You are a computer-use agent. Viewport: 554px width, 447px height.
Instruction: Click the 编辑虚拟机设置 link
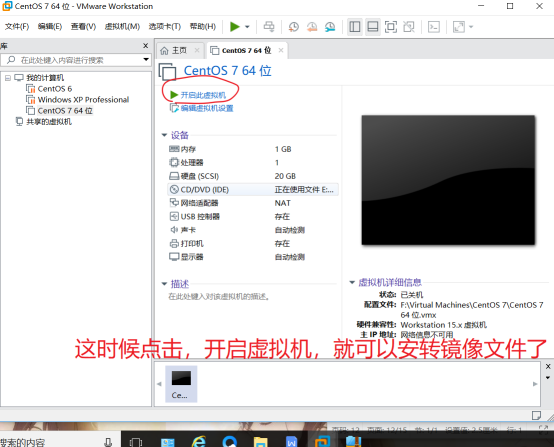[x=207, y=108]
